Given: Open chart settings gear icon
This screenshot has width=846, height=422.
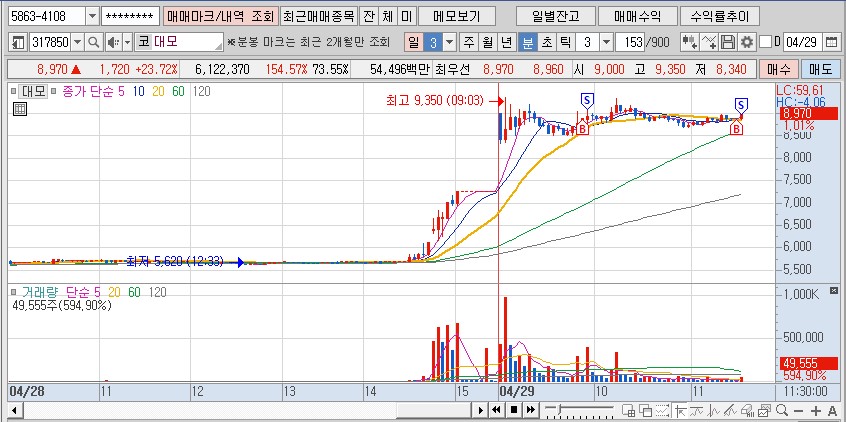Looking at the screenshot, I should (747, 42).
